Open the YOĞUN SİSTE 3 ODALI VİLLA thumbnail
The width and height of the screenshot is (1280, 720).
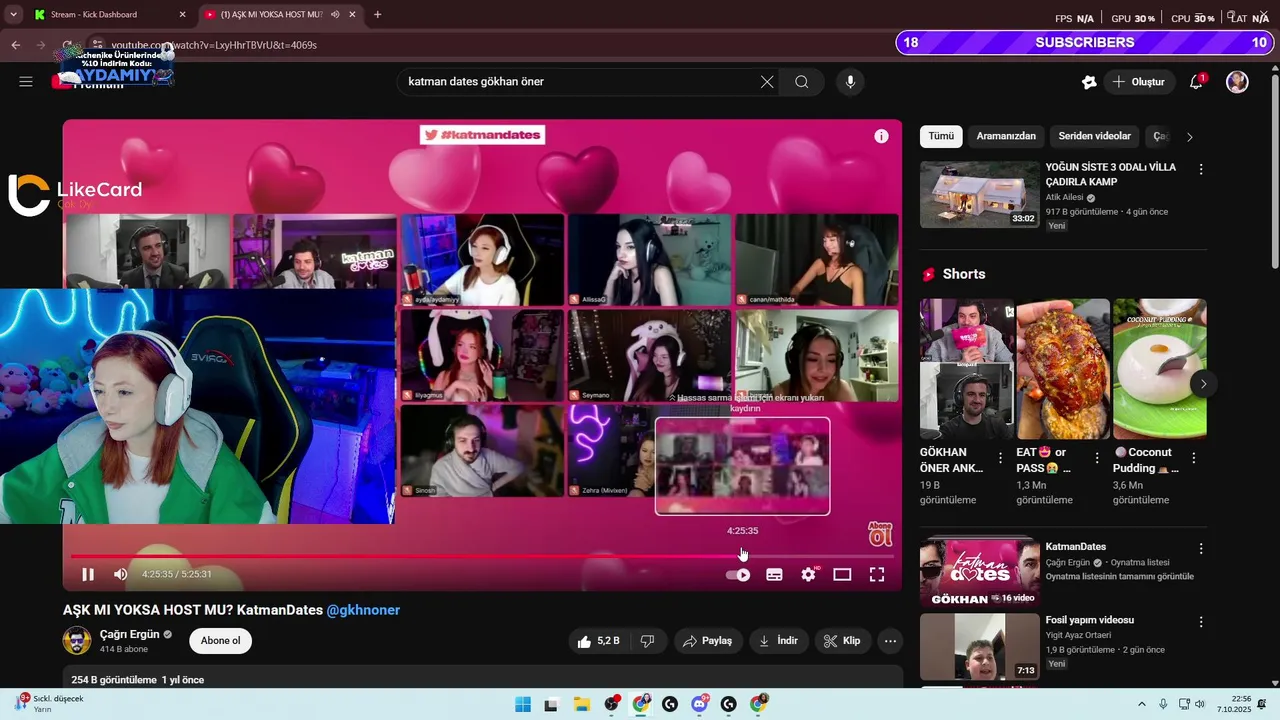pos(980,194)
